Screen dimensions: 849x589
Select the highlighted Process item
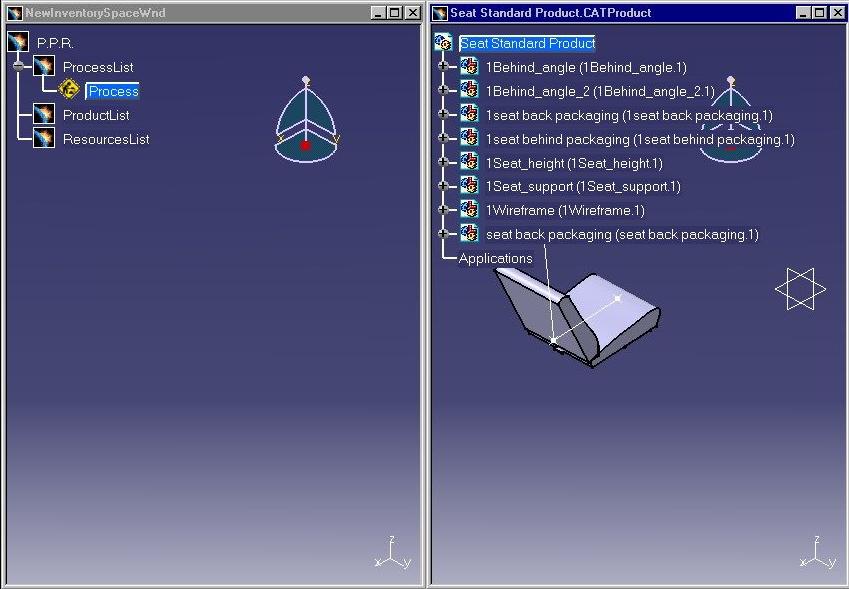(x=113, y=91)
